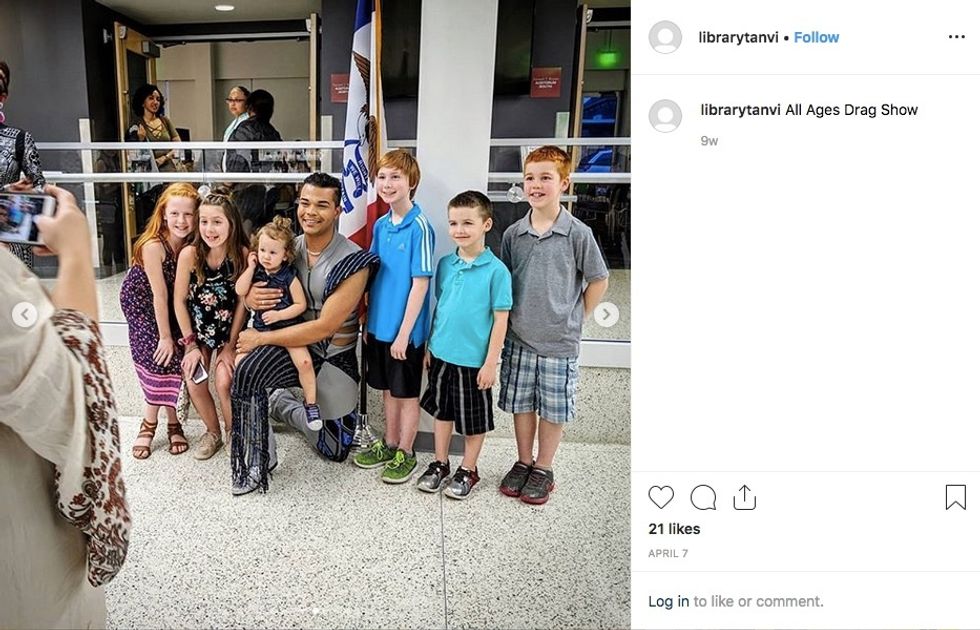
Task: Select the All Ages Drag Show caption text
Action: [851, 110]
